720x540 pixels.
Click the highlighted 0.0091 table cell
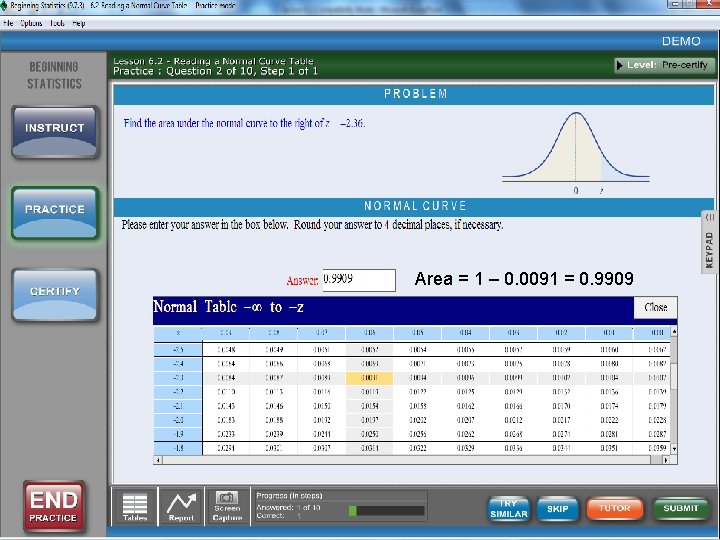pos(369,378)
